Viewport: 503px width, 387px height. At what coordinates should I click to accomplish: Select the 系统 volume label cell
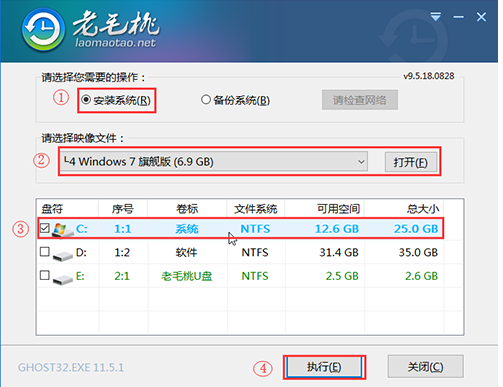click(187, 229)
